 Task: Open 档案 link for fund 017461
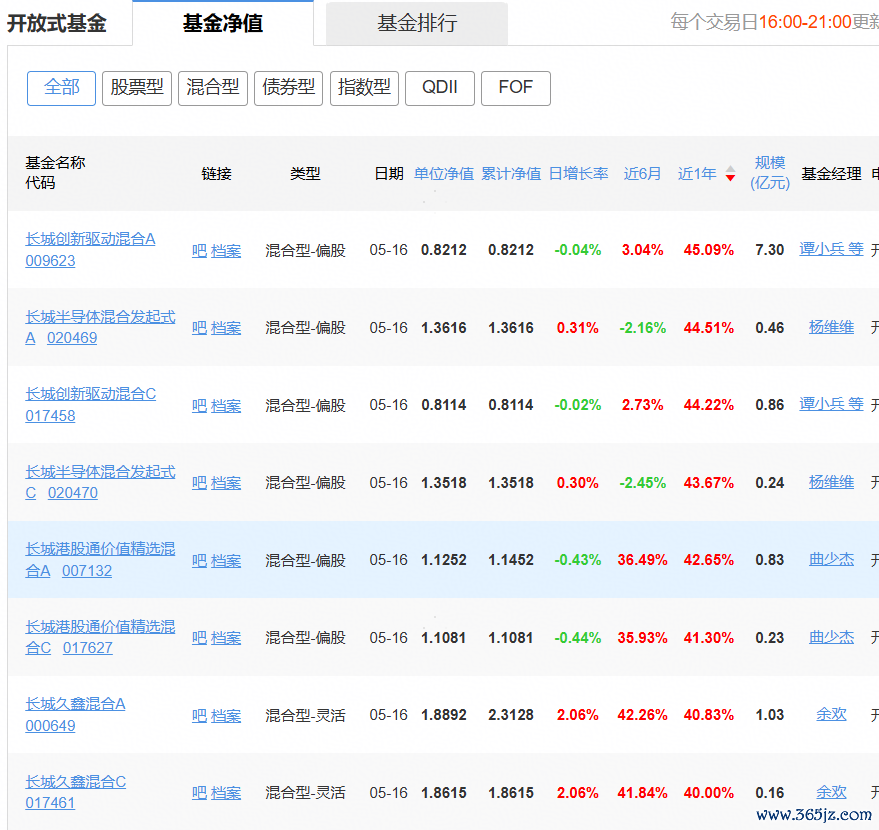tap(226, 794)
